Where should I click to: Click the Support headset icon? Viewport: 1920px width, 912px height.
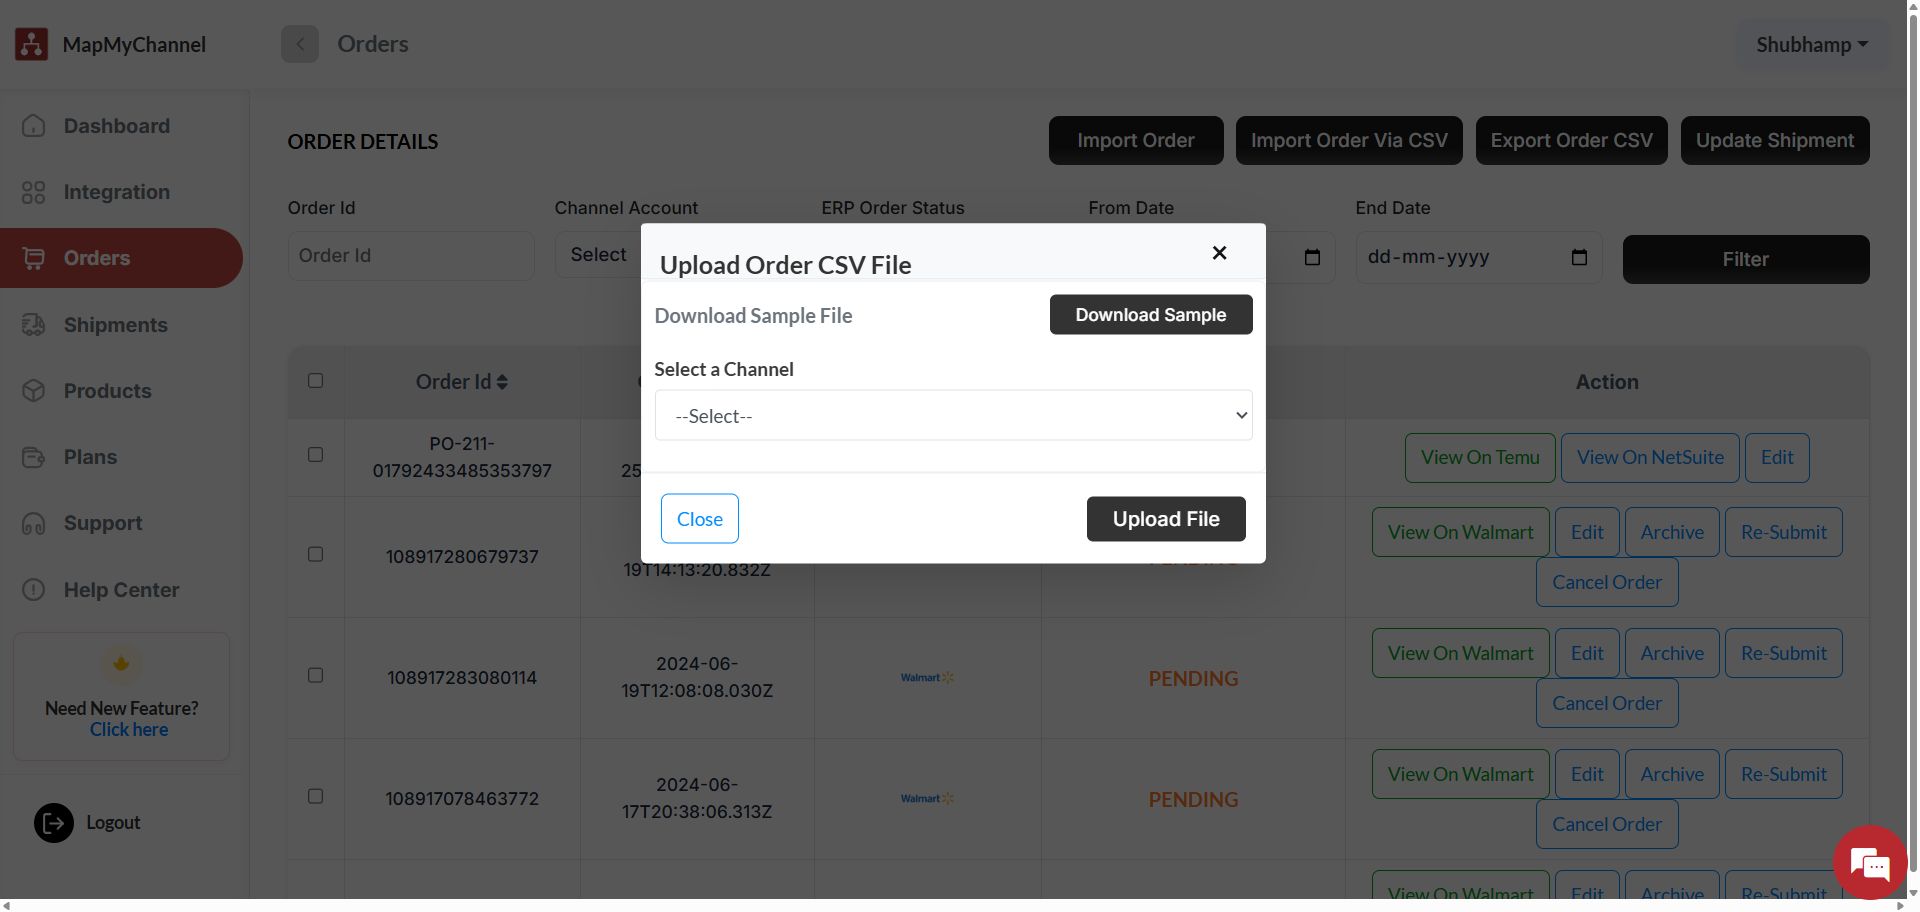(34, 524)
